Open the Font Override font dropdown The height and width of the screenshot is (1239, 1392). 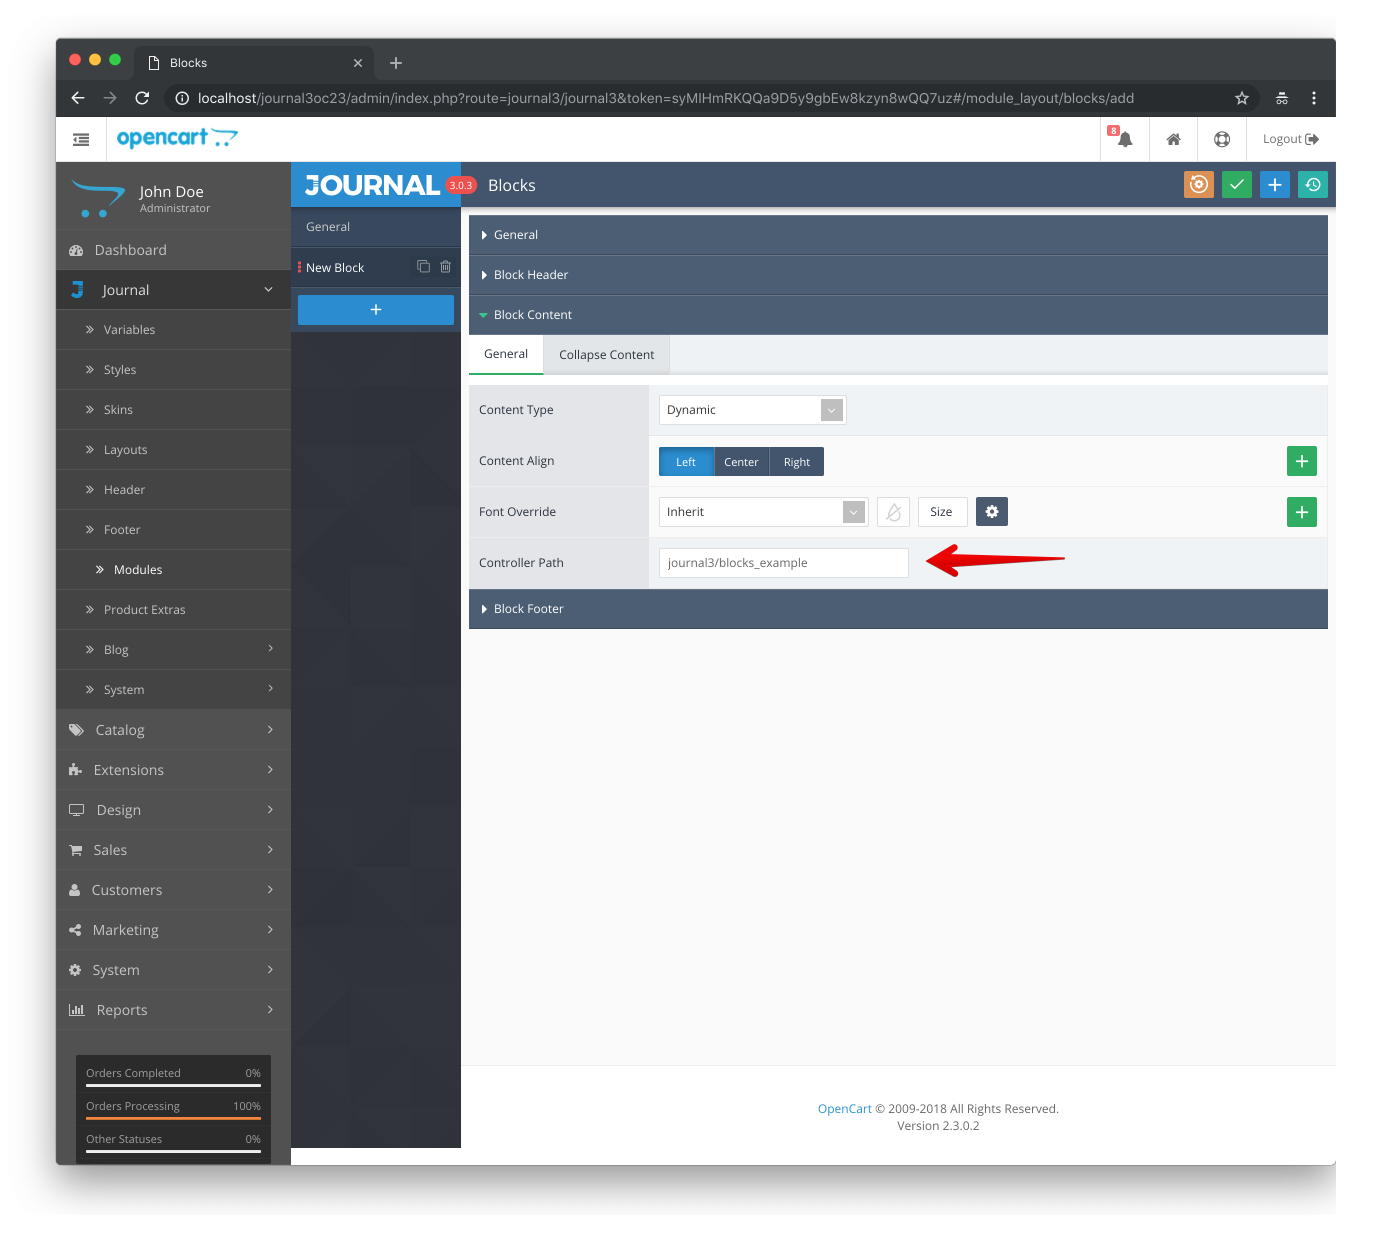tap(763, 512)
